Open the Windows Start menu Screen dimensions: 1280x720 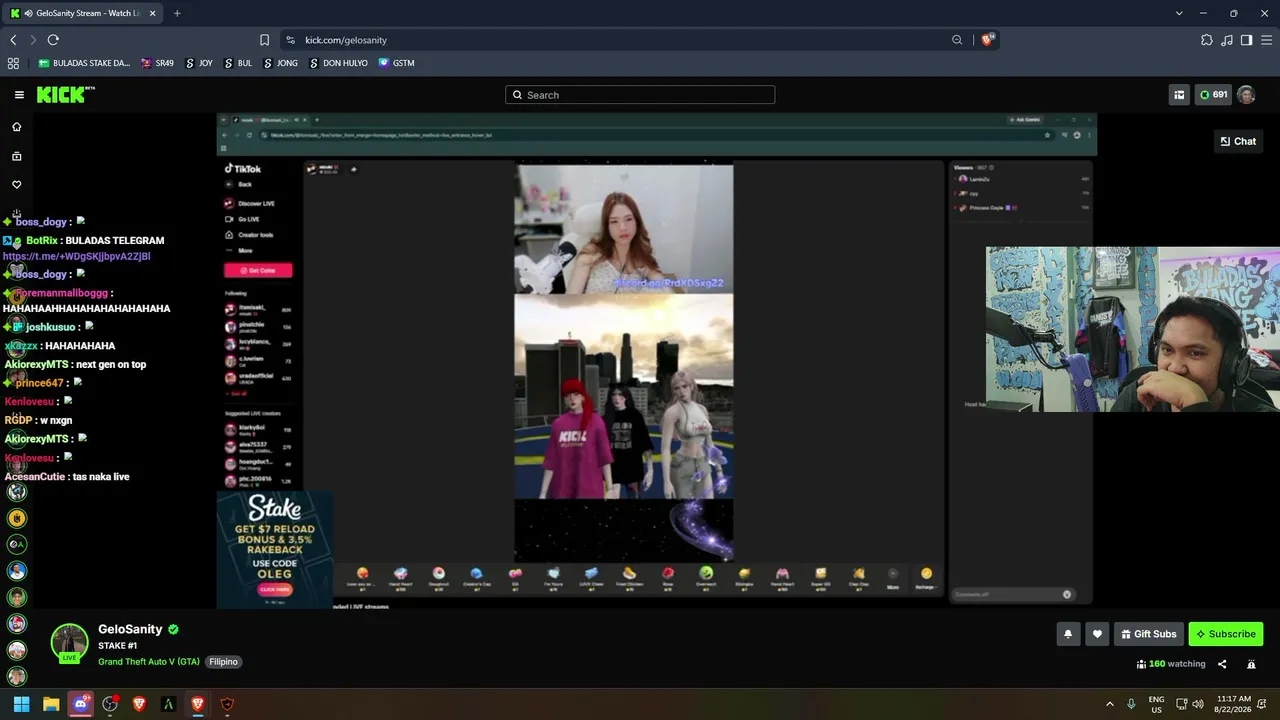[21, 704]
